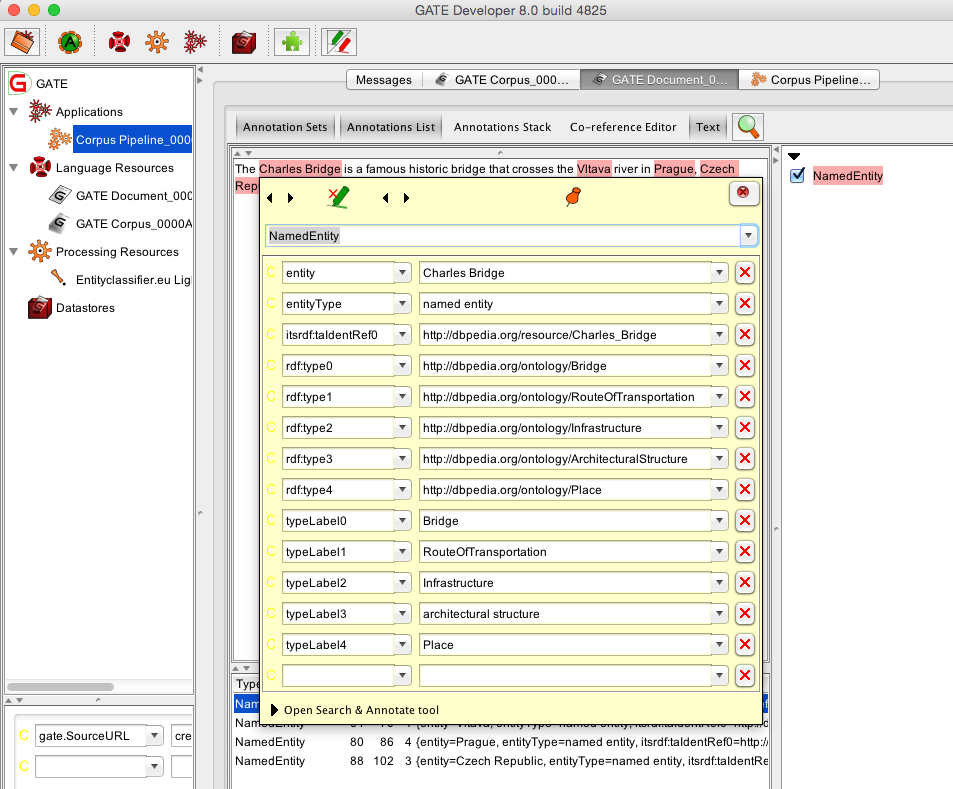Screen dimensions: 953x789
Task: Click the Prague highlighted annotation in text
Action: (673, 169)
